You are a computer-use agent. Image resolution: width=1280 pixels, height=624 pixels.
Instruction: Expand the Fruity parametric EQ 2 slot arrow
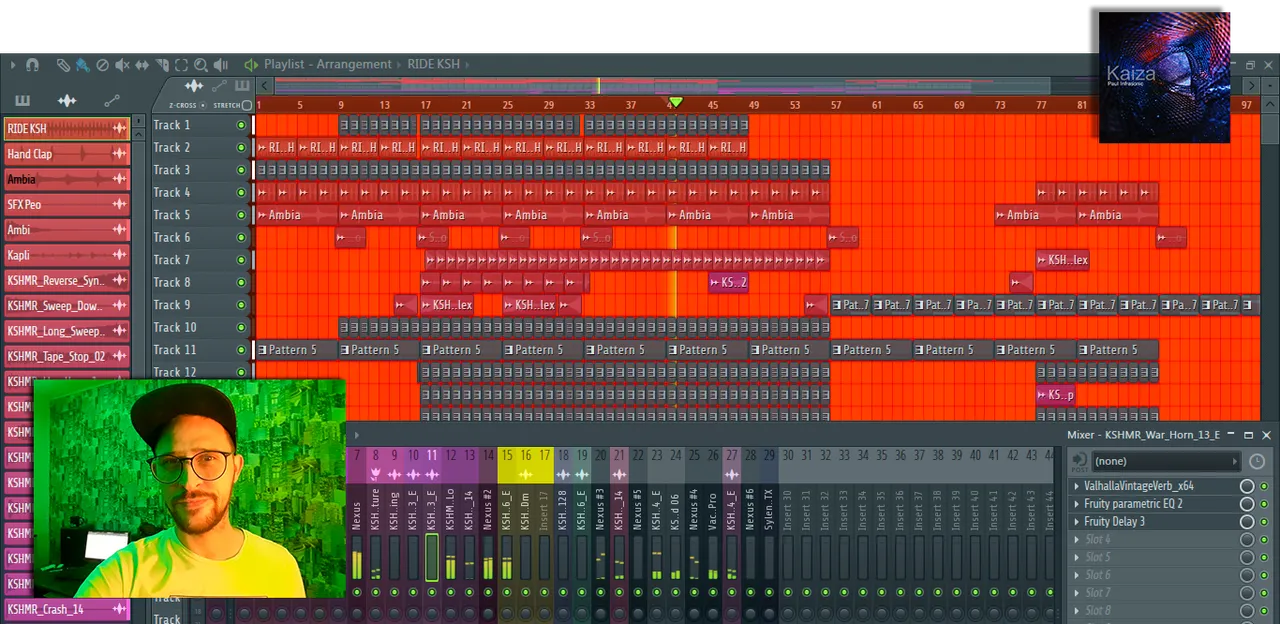[1077, 504]
